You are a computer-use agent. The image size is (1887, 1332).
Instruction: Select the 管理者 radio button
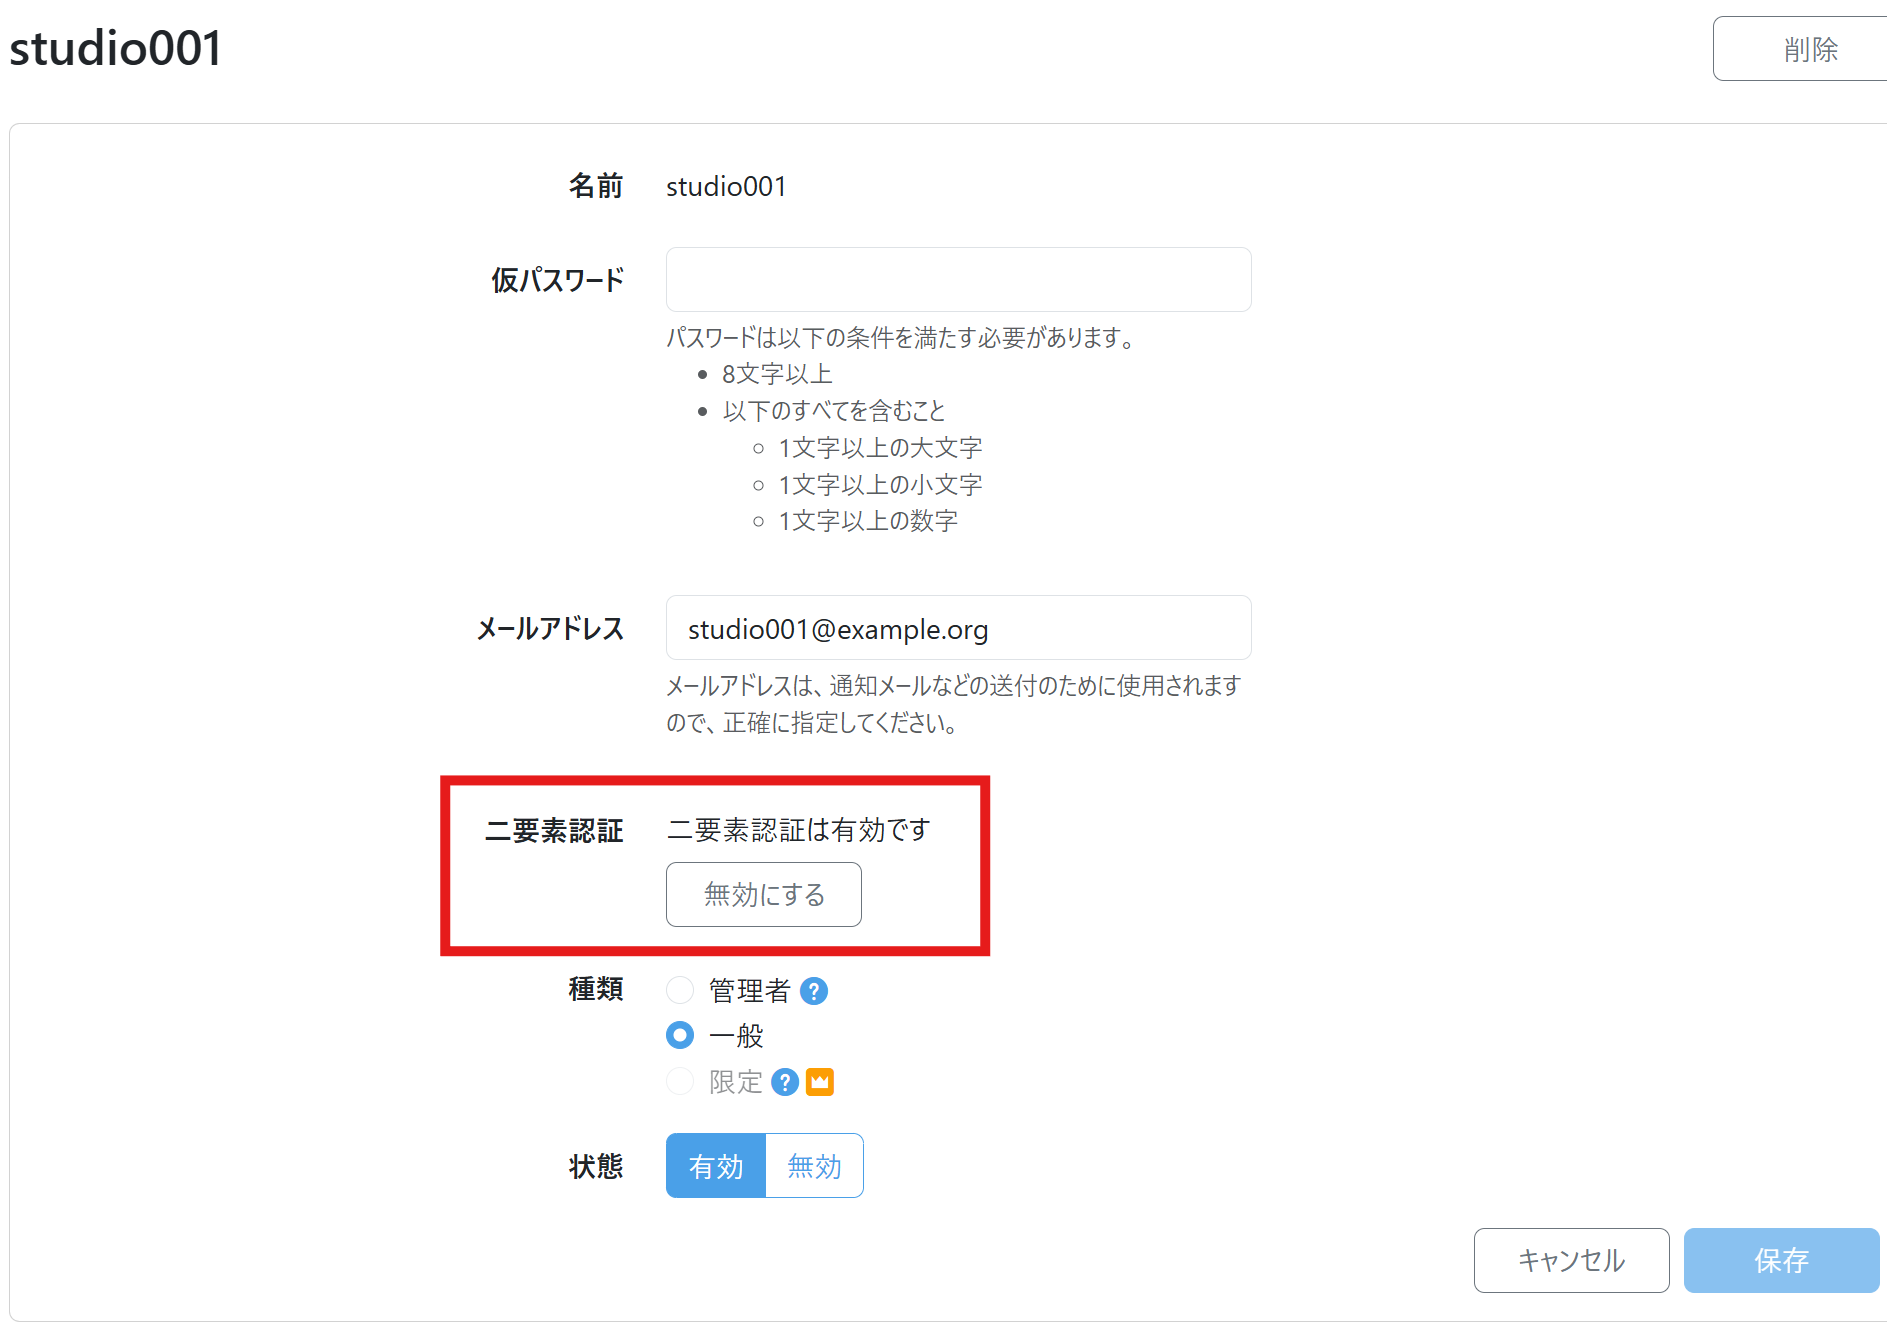680,990
